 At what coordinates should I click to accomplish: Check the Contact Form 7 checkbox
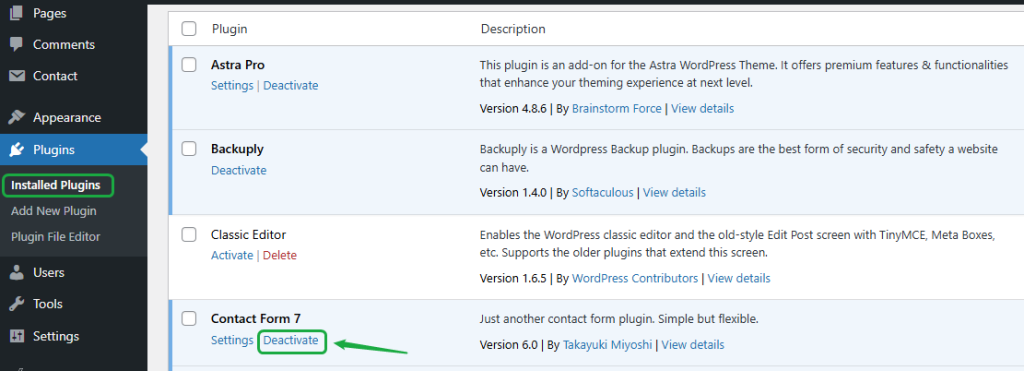189,319
